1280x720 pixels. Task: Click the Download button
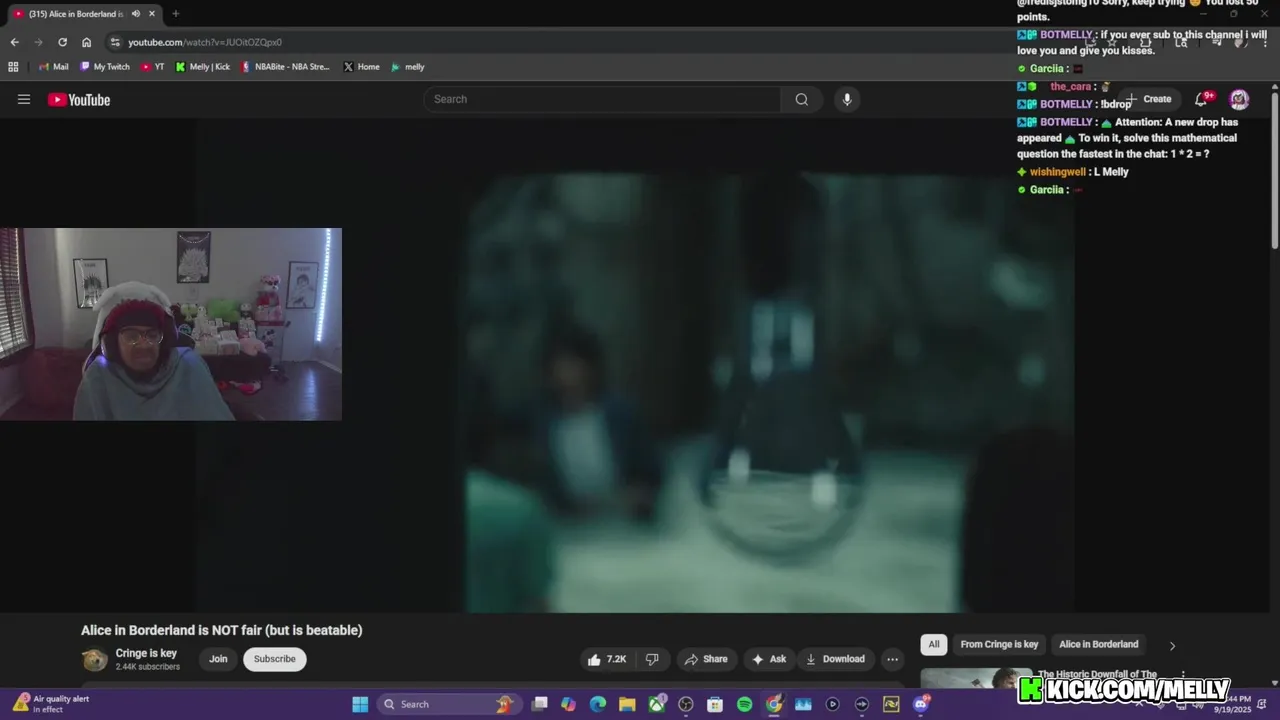pos(835,659)
